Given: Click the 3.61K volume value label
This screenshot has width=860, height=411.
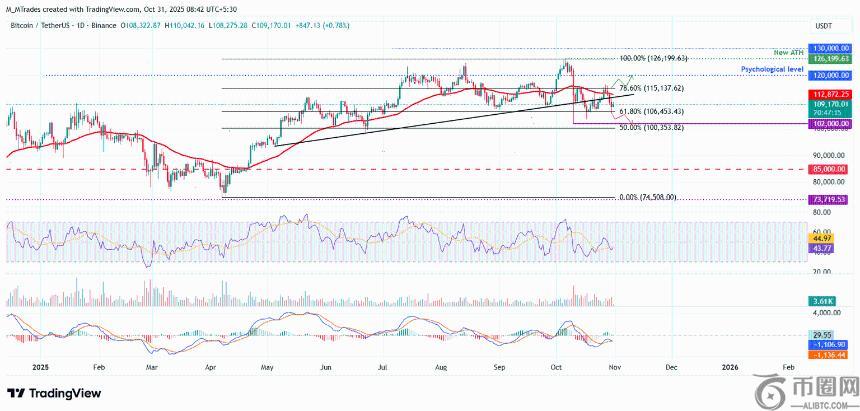Looking at the screenshot, I should click(x=824, y=300).
